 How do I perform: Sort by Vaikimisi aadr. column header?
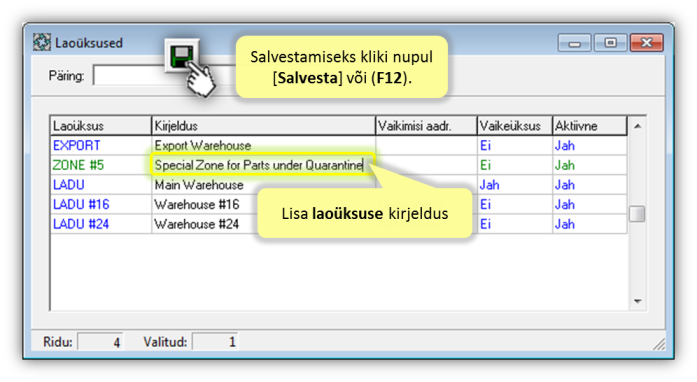pos(426,126)
